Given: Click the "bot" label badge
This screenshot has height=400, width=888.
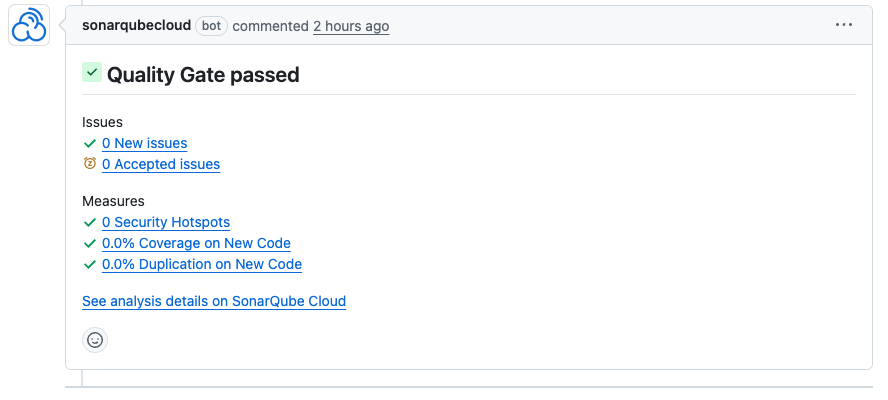Looking at the screenshot, I should pyautogui.click(x=211, y=26).
